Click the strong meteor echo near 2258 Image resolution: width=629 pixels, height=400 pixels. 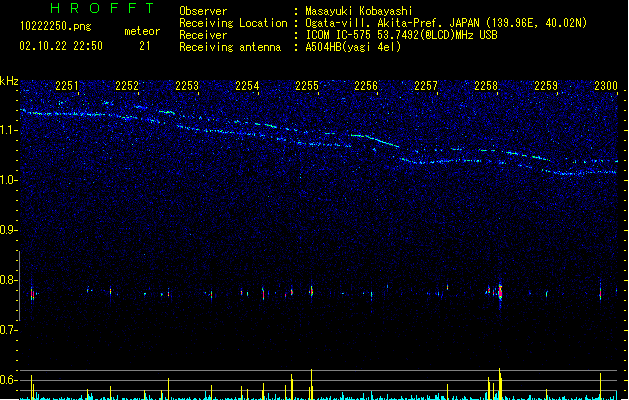(x=500, y=293)
